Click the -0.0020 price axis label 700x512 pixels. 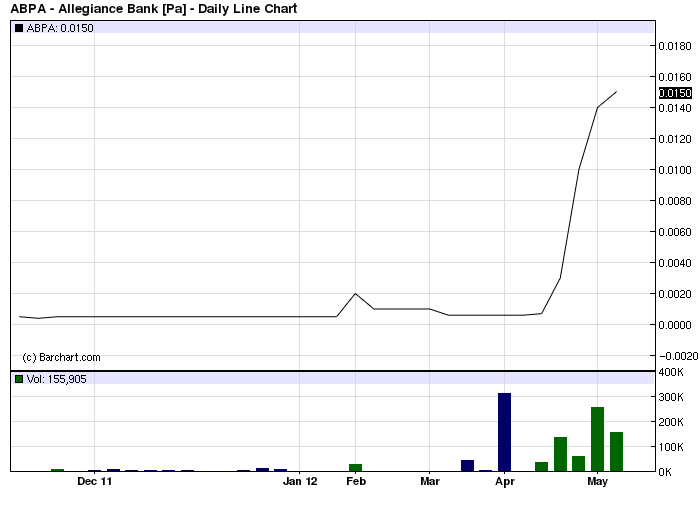678,356
